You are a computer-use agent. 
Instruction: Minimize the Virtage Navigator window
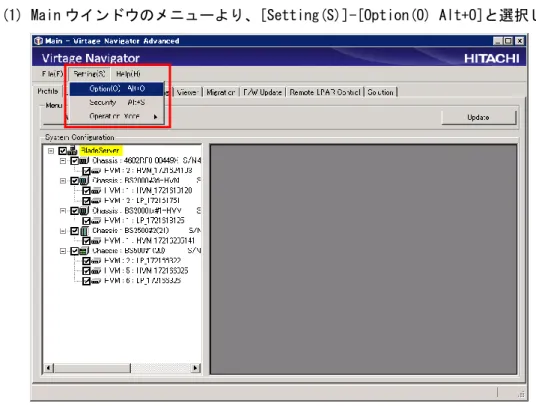pos(498,41)
